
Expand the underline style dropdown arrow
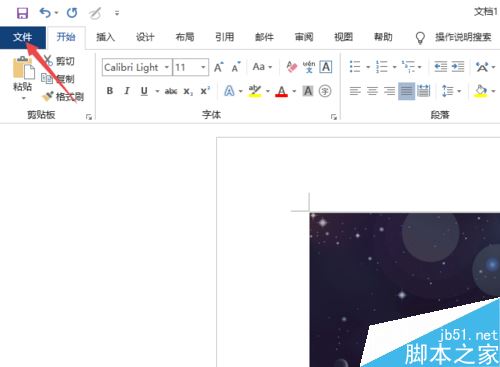tap(157, 91)
